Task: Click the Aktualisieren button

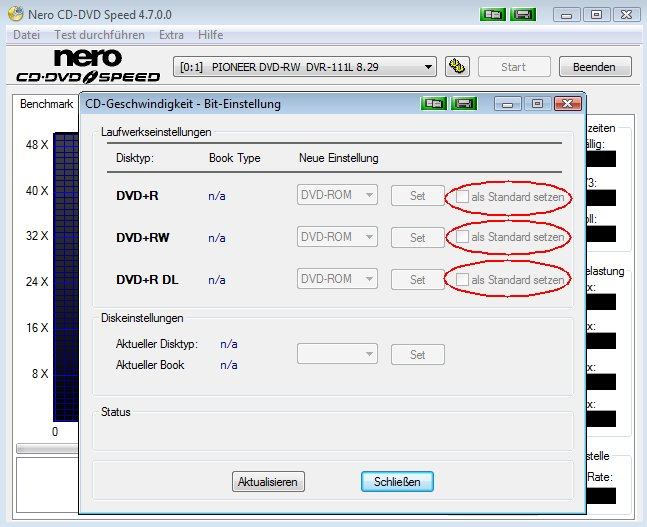Action: click(x=268, y=482)
